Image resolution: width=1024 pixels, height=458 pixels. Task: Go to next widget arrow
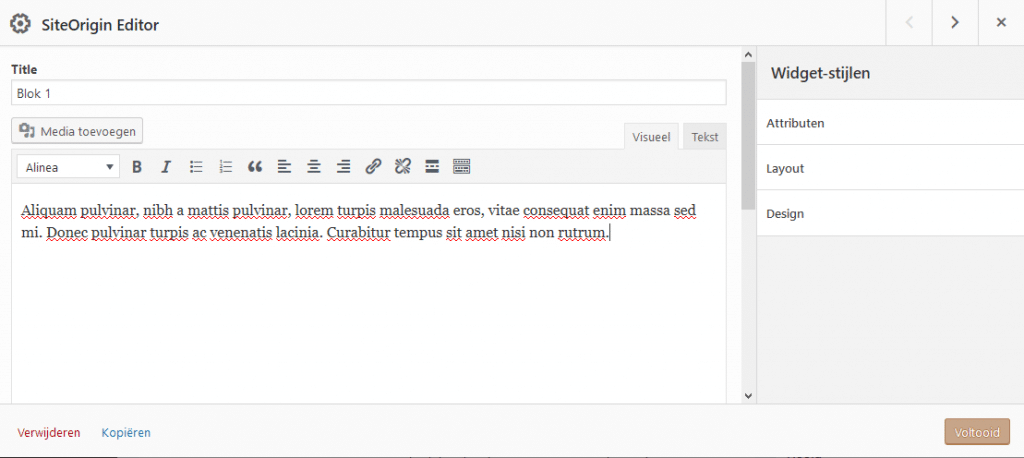(955, 22)
